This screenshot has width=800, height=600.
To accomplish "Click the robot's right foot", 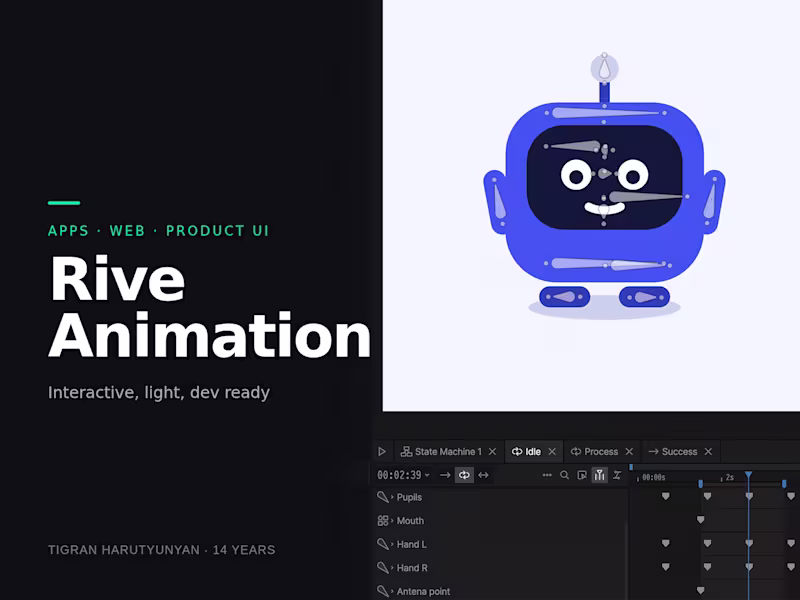I will tap(644, 297).
